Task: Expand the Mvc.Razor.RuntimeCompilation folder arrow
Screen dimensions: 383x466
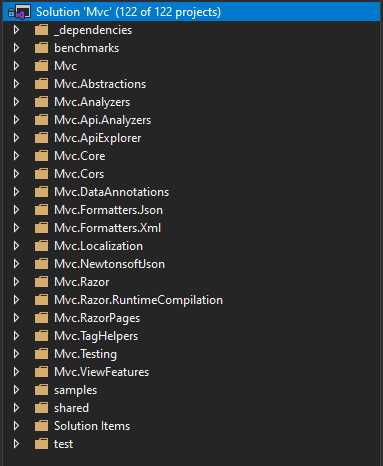Action: [16, 300]
